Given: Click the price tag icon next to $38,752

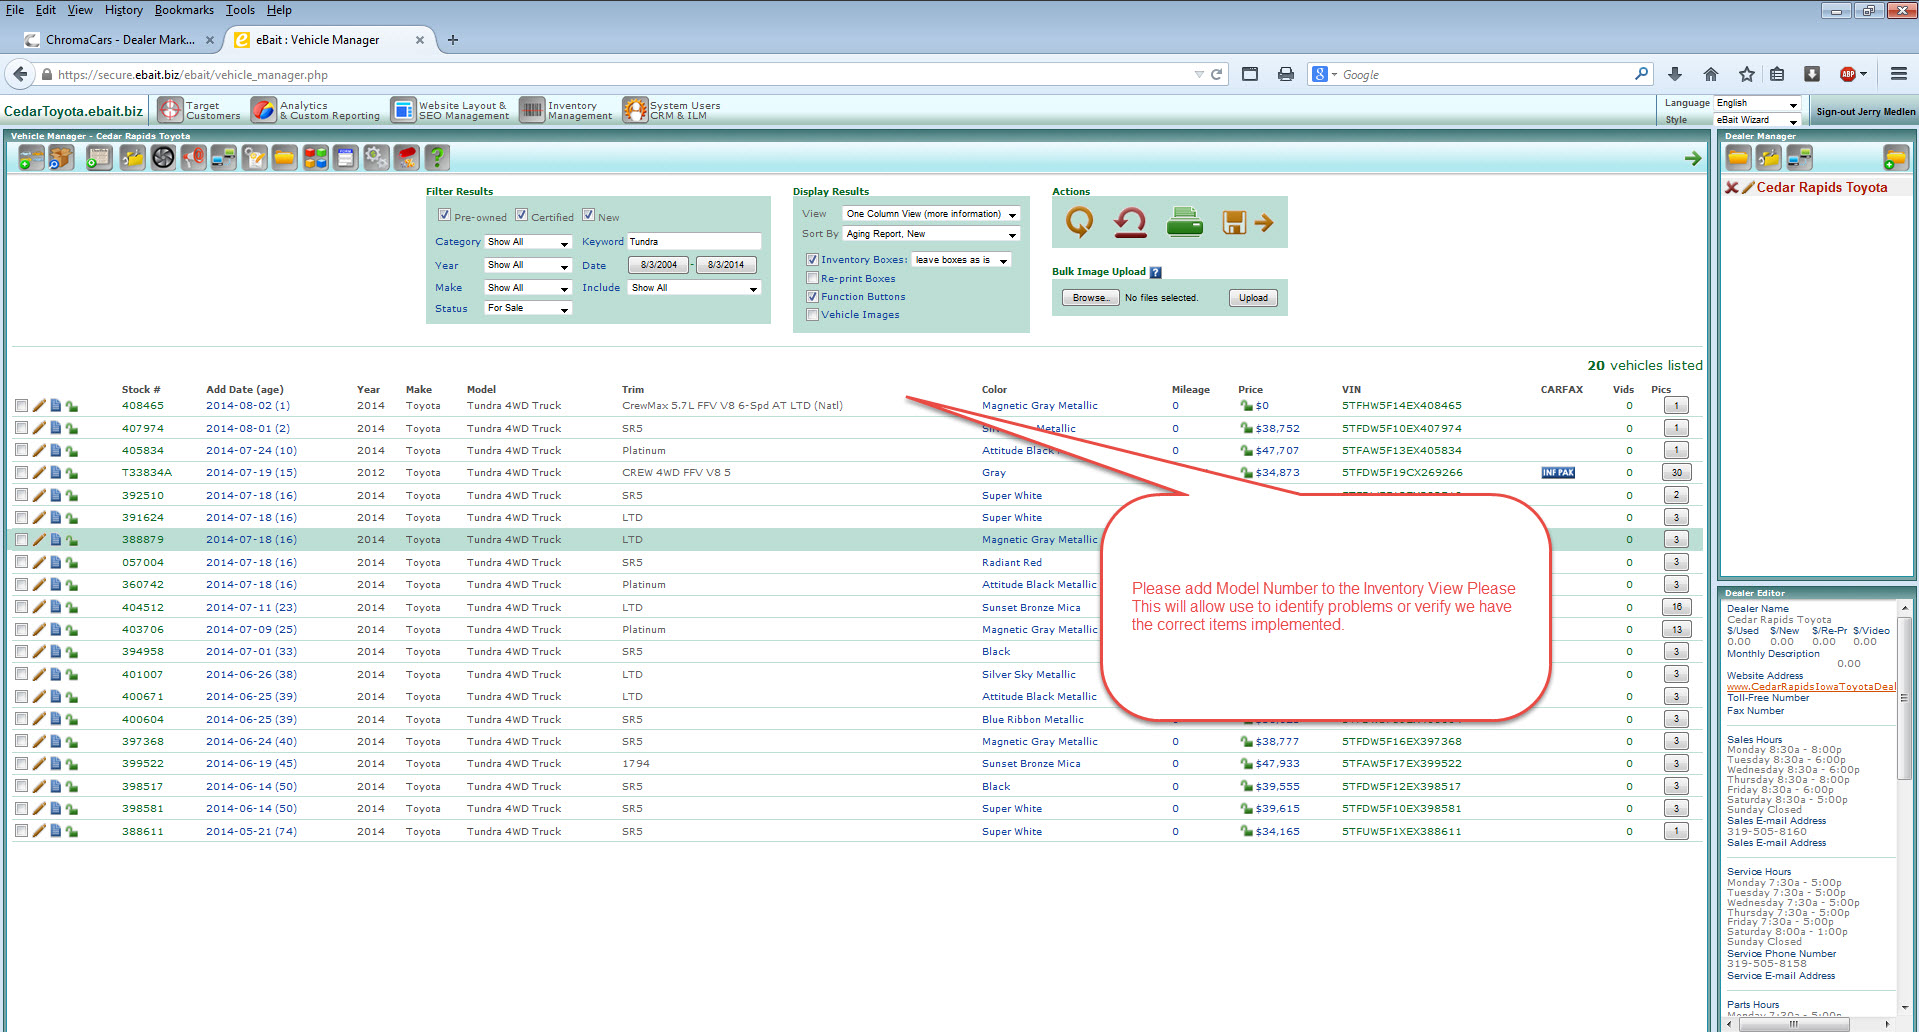Looking at the screenshot, I should pyautogui.click(x=1246, y=428).
